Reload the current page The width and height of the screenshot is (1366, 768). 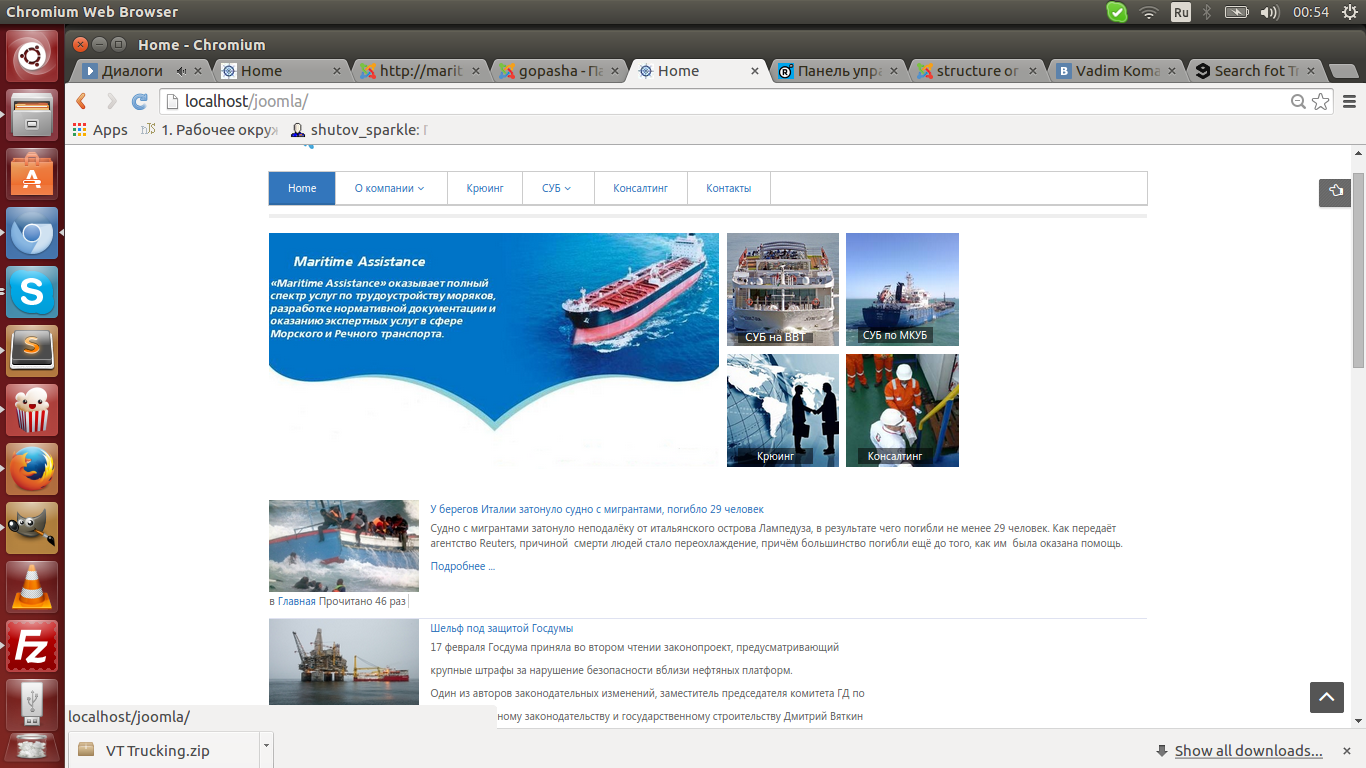point(140,101)
